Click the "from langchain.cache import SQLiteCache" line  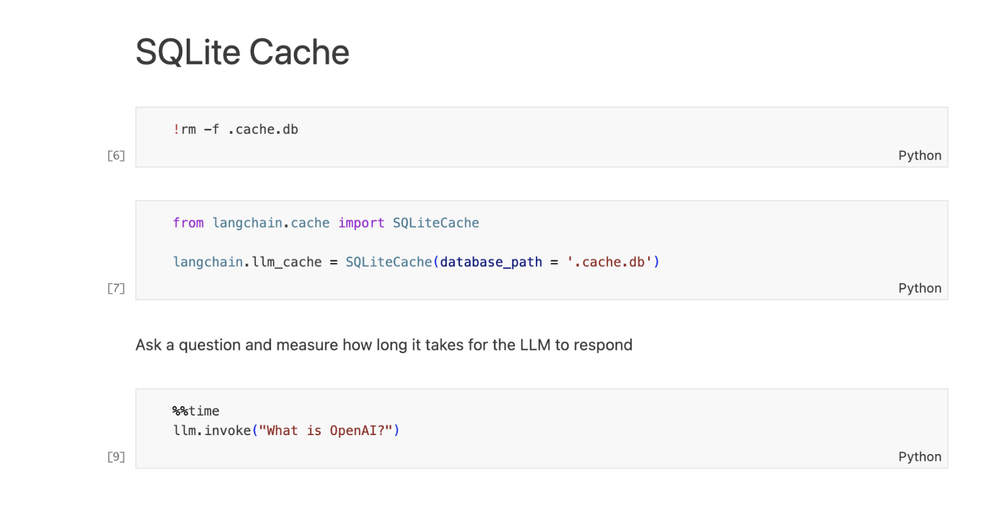(325, 223)
